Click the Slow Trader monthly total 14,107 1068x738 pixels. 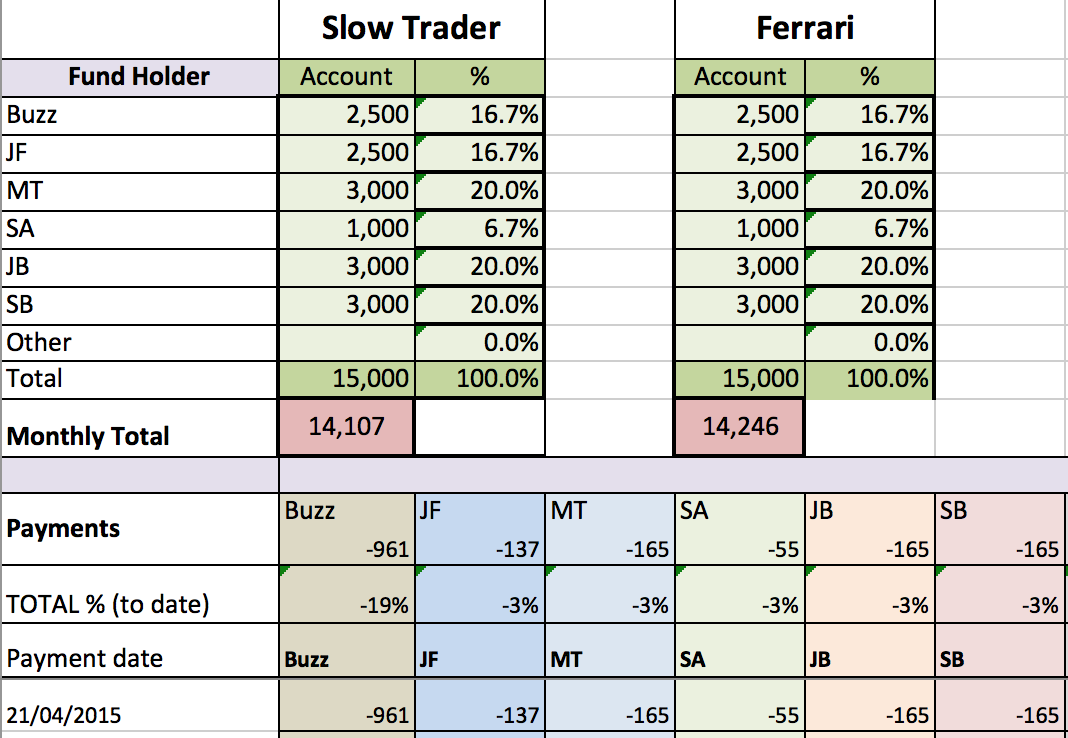(x=346, y=427)
